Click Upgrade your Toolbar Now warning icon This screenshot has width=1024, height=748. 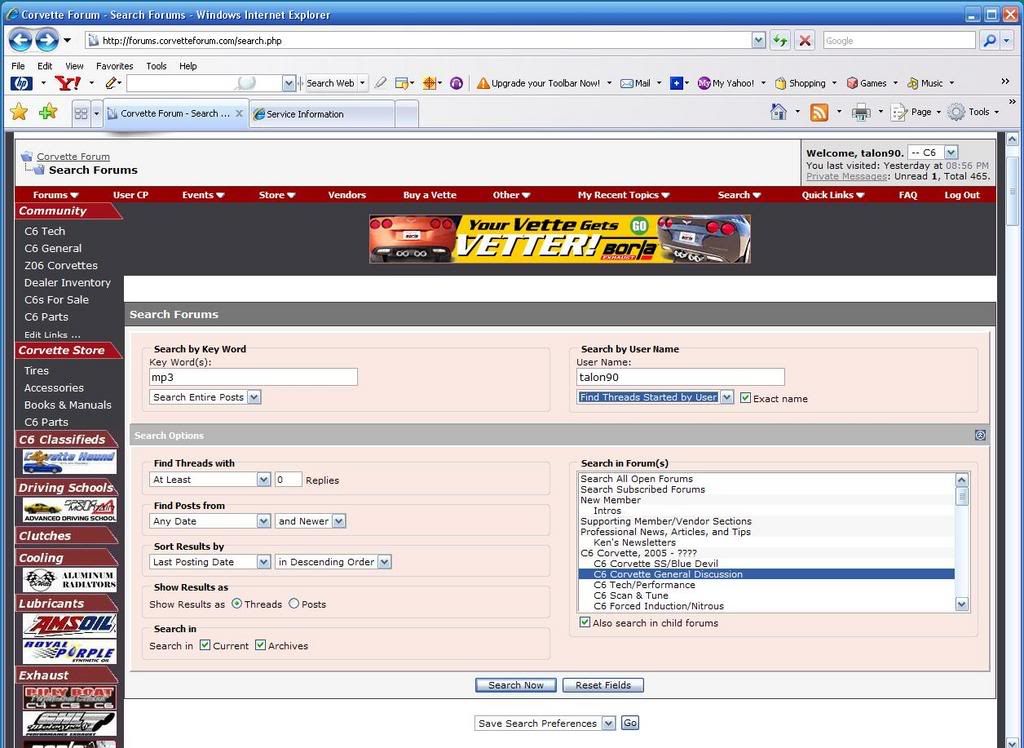(x=483, y=83)
